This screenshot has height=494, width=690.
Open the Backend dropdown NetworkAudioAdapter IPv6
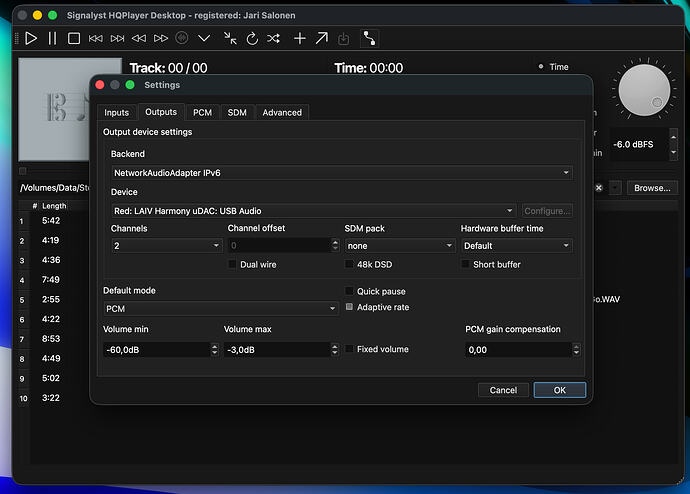click(x=341, y=173)
